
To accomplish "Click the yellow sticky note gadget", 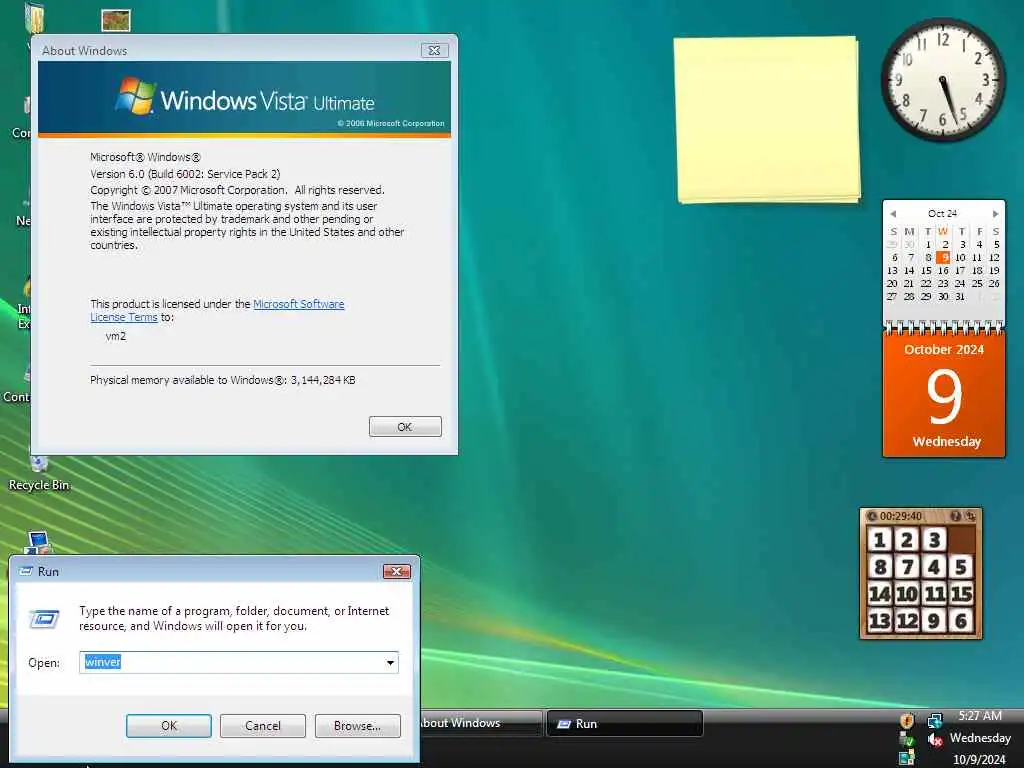I will tap(767, 120).
